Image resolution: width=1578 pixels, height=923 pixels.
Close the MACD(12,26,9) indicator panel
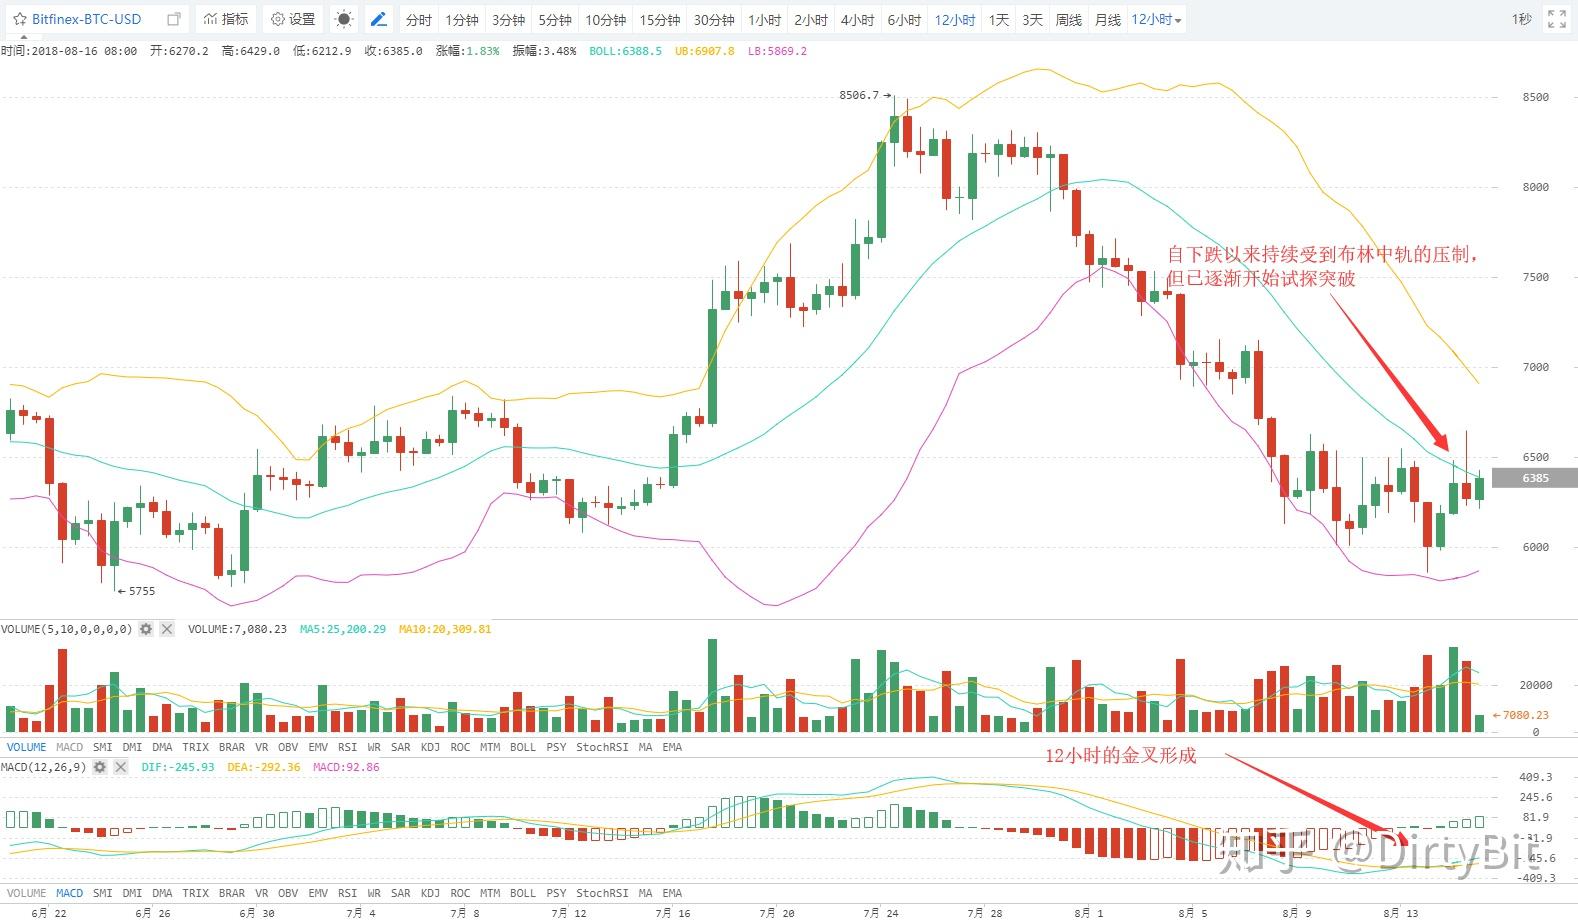click(x=121, y=767)
